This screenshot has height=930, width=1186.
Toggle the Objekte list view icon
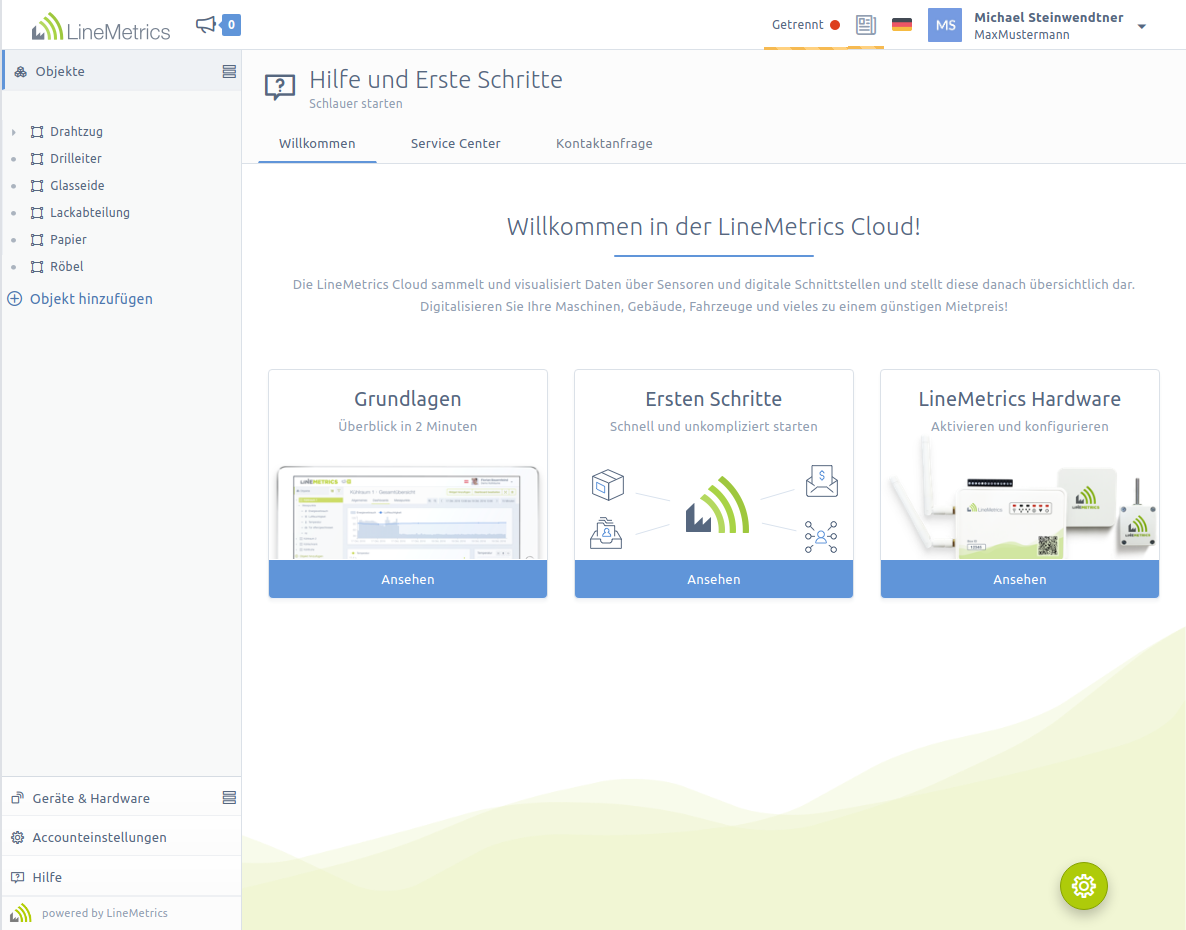(x=229, y=72)
